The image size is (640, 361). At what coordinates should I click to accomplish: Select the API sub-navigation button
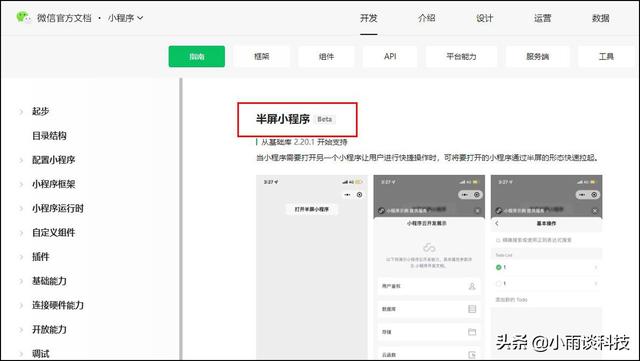coord(390,56)
